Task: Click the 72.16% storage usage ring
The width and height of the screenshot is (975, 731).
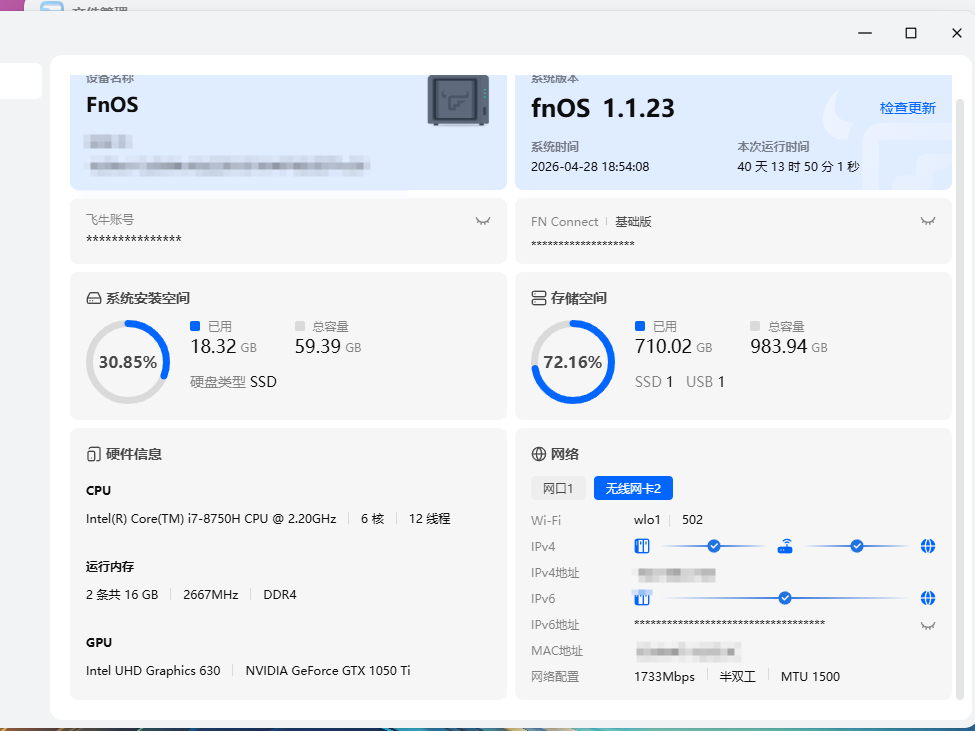Action: click(x=572, y=362)
